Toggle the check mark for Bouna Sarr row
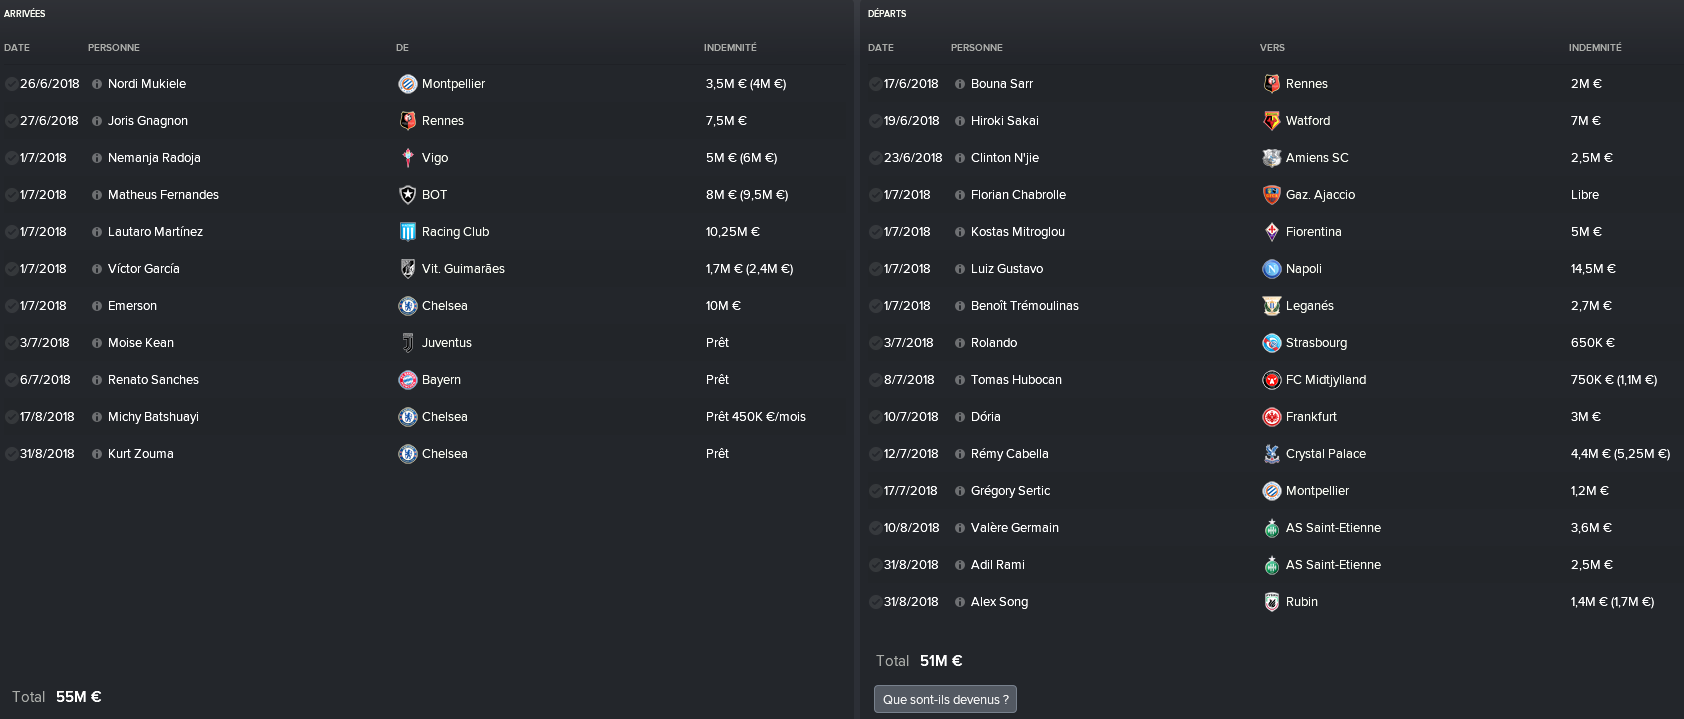This screenshot has width=1684, height=719. (874, 84)
